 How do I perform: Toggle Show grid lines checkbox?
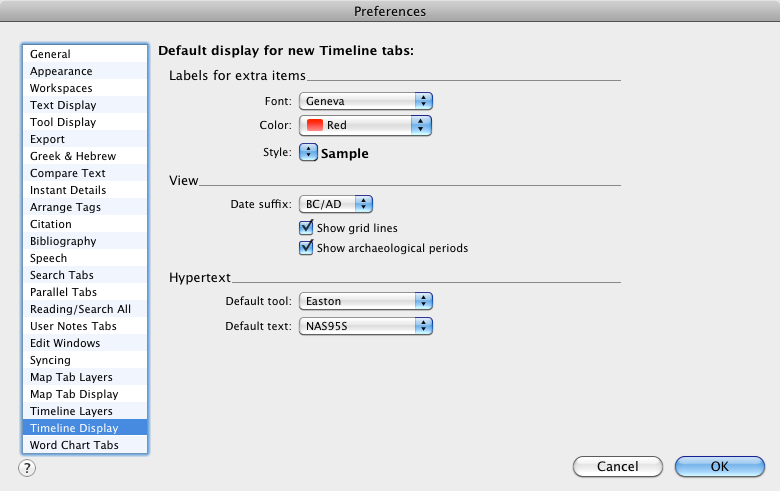point(306,228)
